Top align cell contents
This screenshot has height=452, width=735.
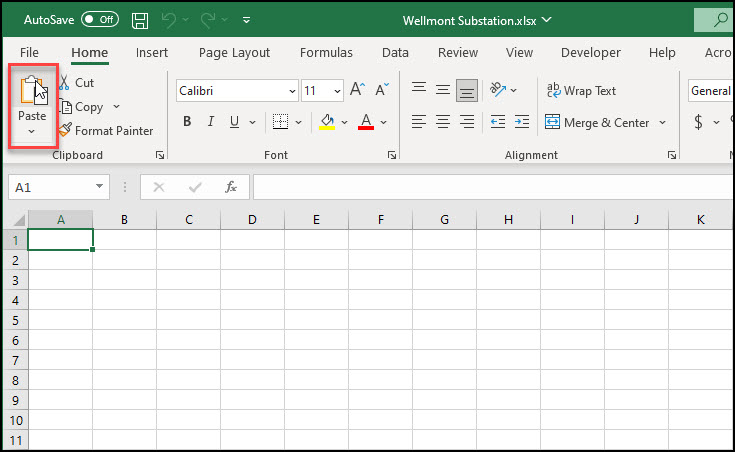click(419, 88)
